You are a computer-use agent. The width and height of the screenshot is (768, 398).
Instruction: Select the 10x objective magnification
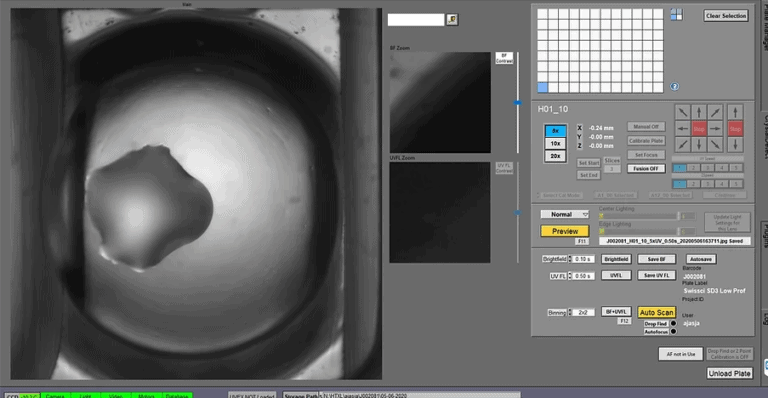point(555,143)
